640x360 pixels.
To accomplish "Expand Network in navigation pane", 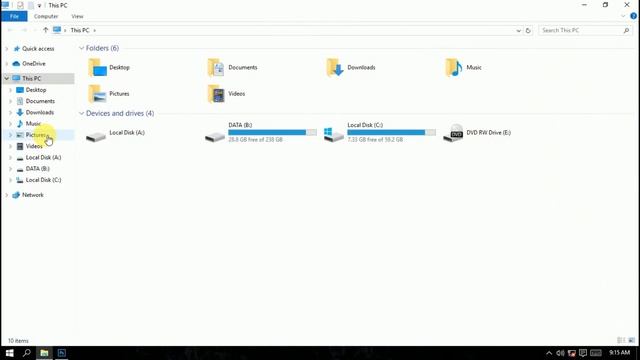I will (x=7, y=195).
